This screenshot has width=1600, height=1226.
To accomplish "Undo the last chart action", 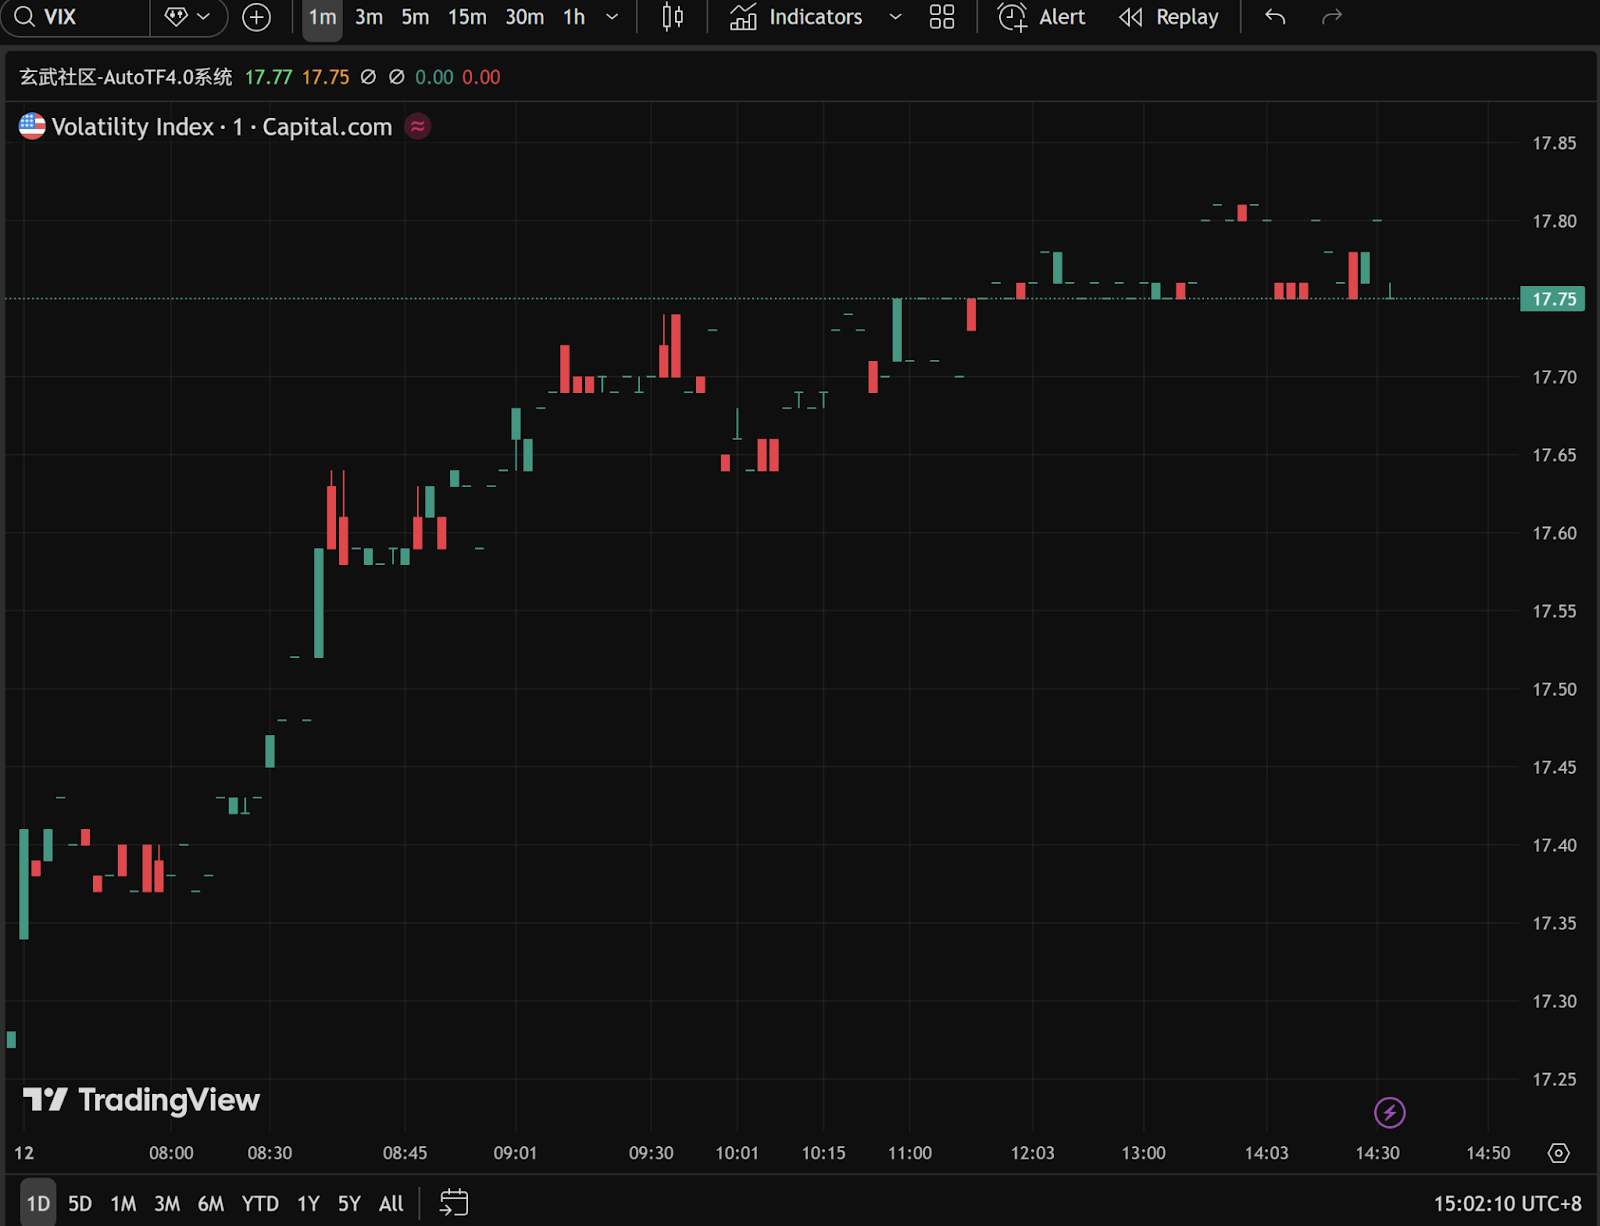I will click(1275, 17).
